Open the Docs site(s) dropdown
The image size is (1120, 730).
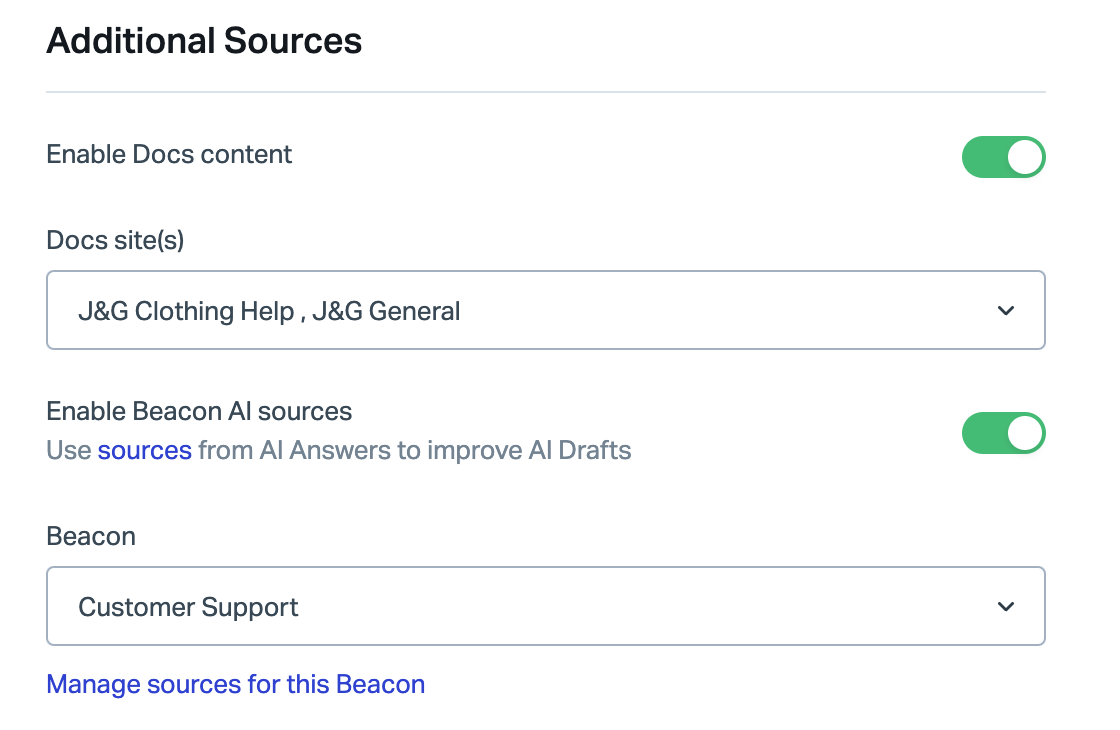546,310
